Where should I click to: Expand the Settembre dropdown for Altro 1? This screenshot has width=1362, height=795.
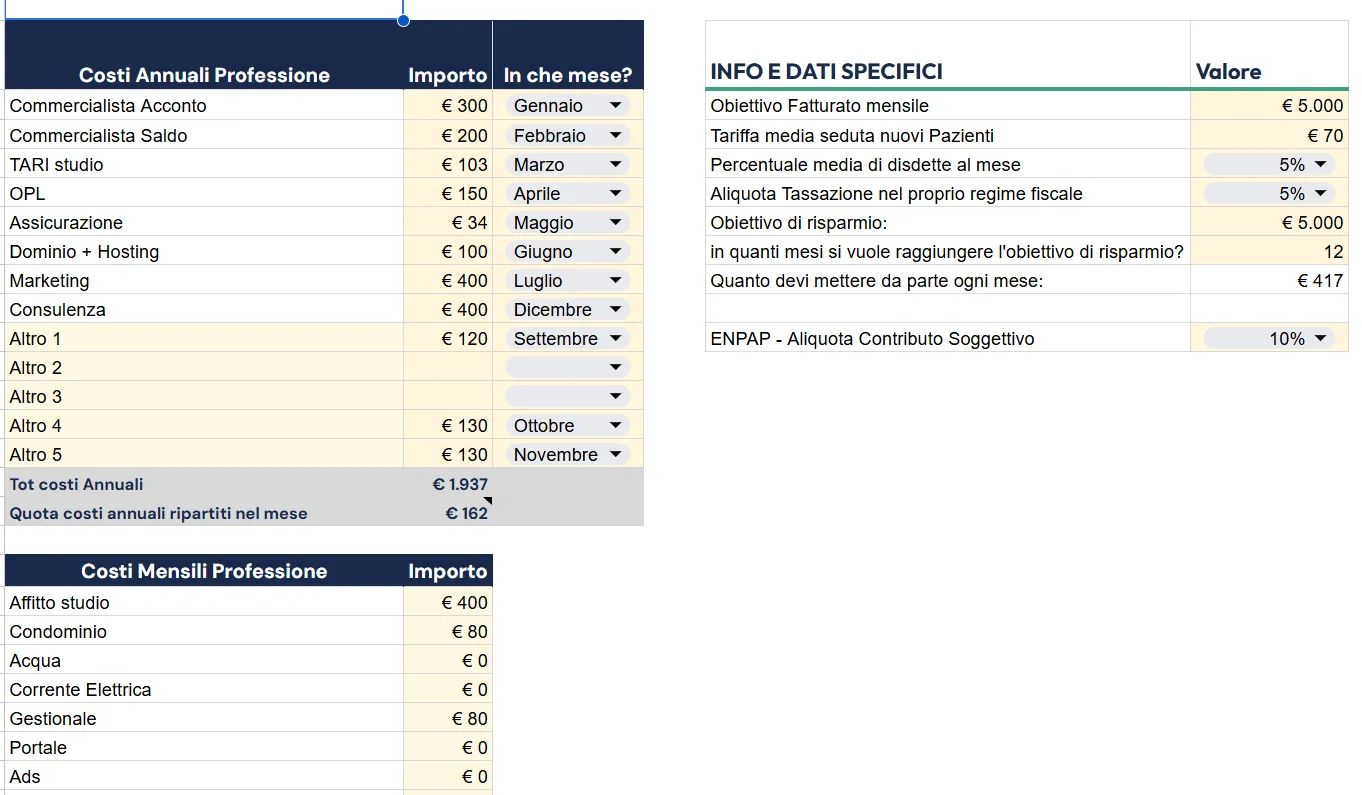(x=568, y=339)
